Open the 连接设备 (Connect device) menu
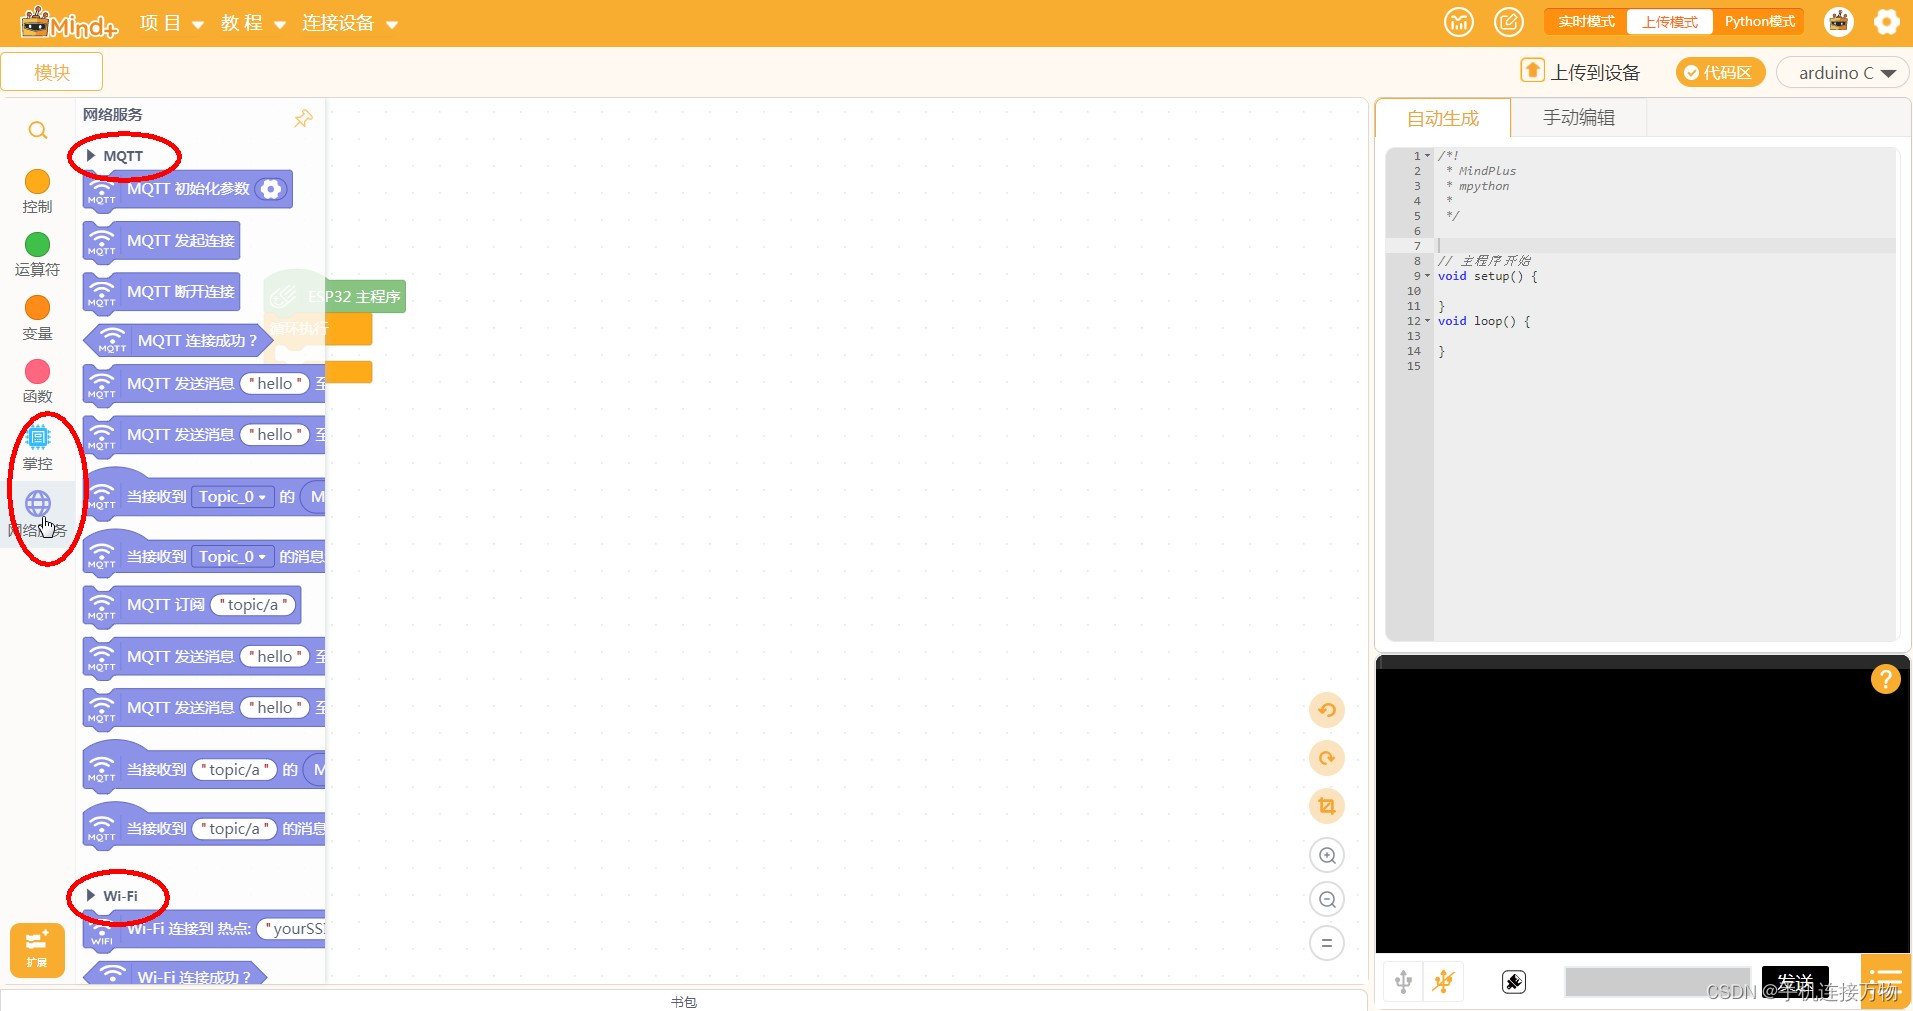This screenshot has height=1011, width=1913. [350, 23]
